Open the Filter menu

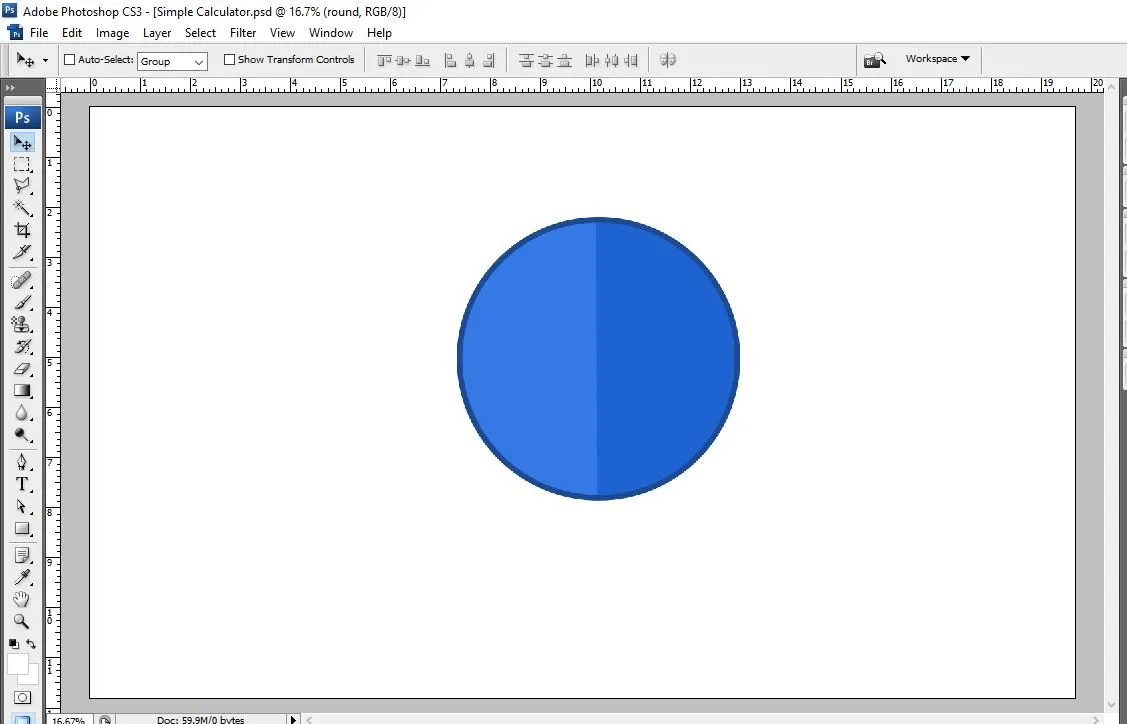(243, 33)
